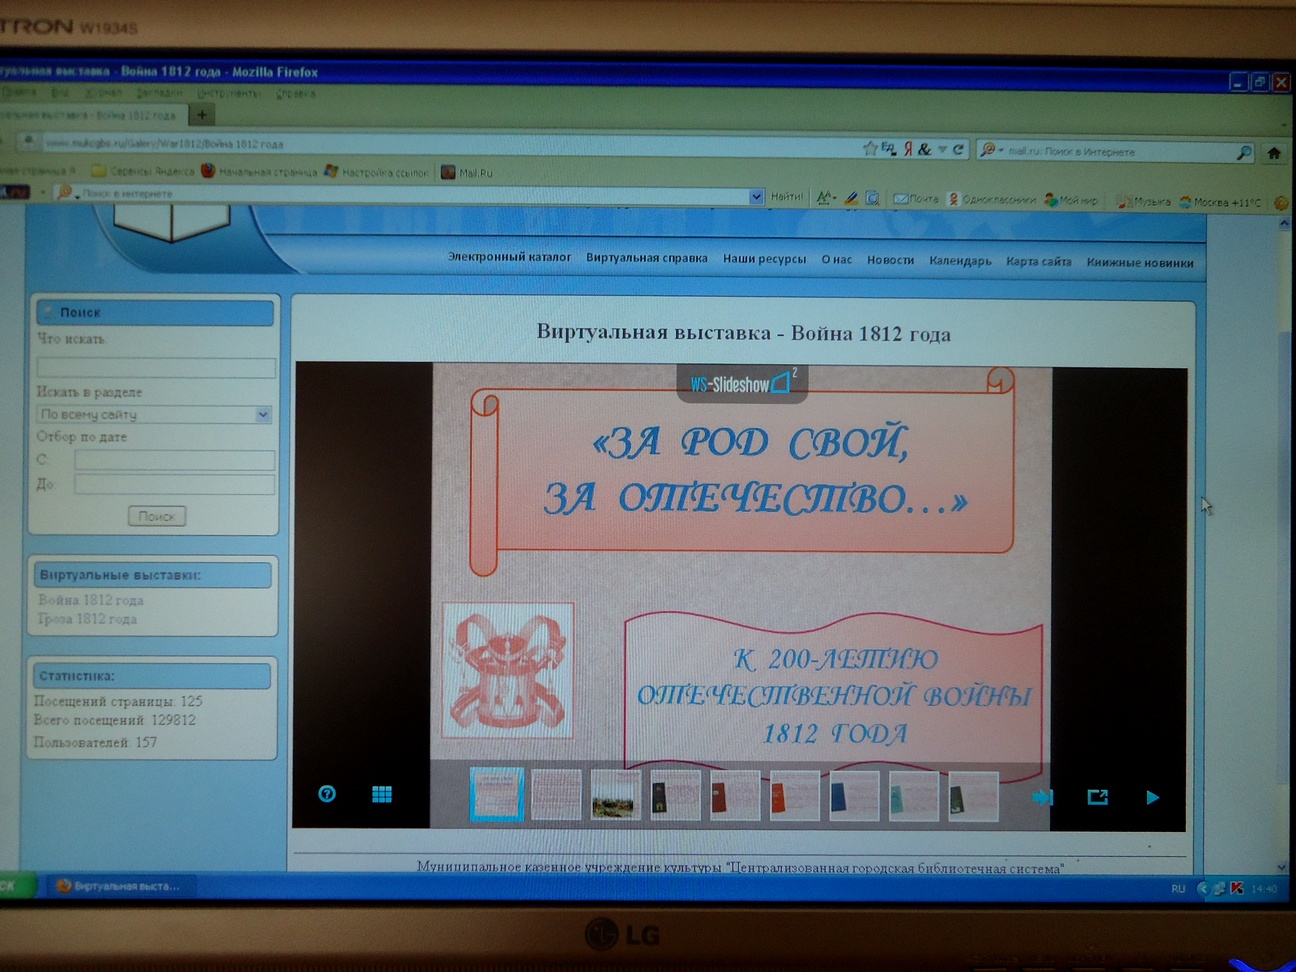Click the RU language indicator in tray
Viewport: 1296px width, 972px height.
pos(1178,888)
